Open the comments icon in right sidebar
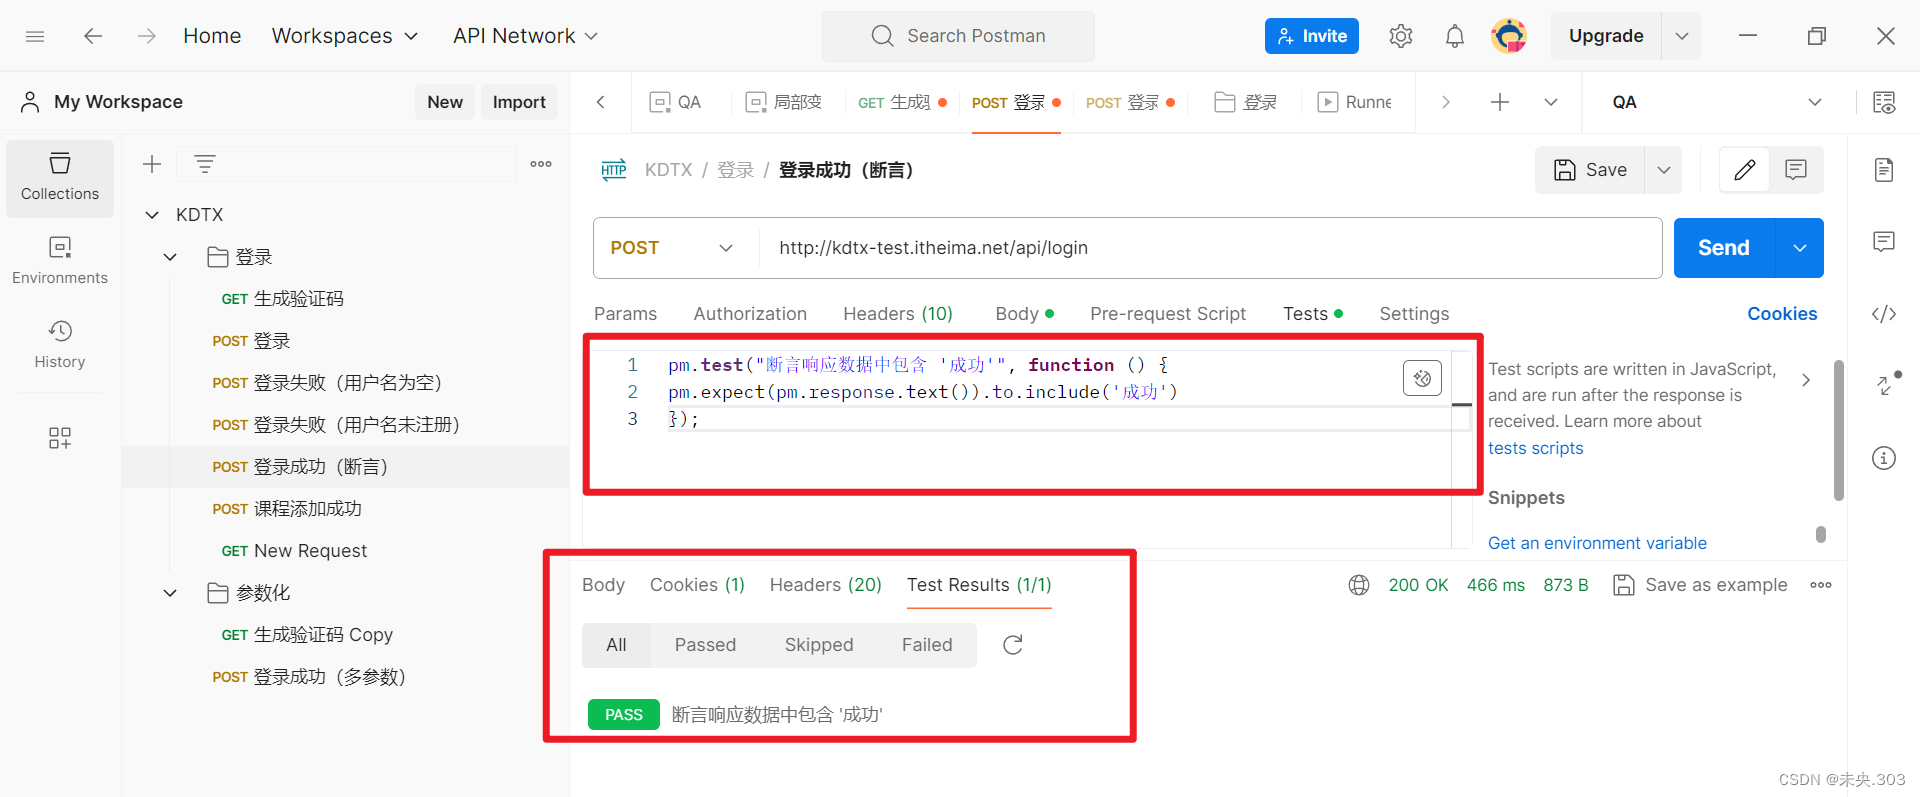 [x=1884, y=242]
